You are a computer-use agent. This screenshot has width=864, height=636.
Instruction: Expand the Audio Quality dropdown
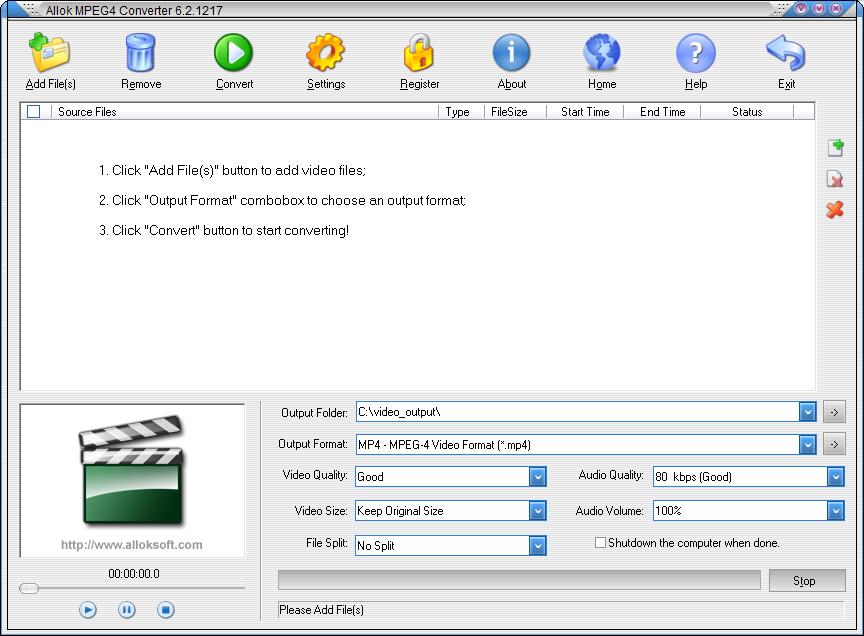(835, 477)
